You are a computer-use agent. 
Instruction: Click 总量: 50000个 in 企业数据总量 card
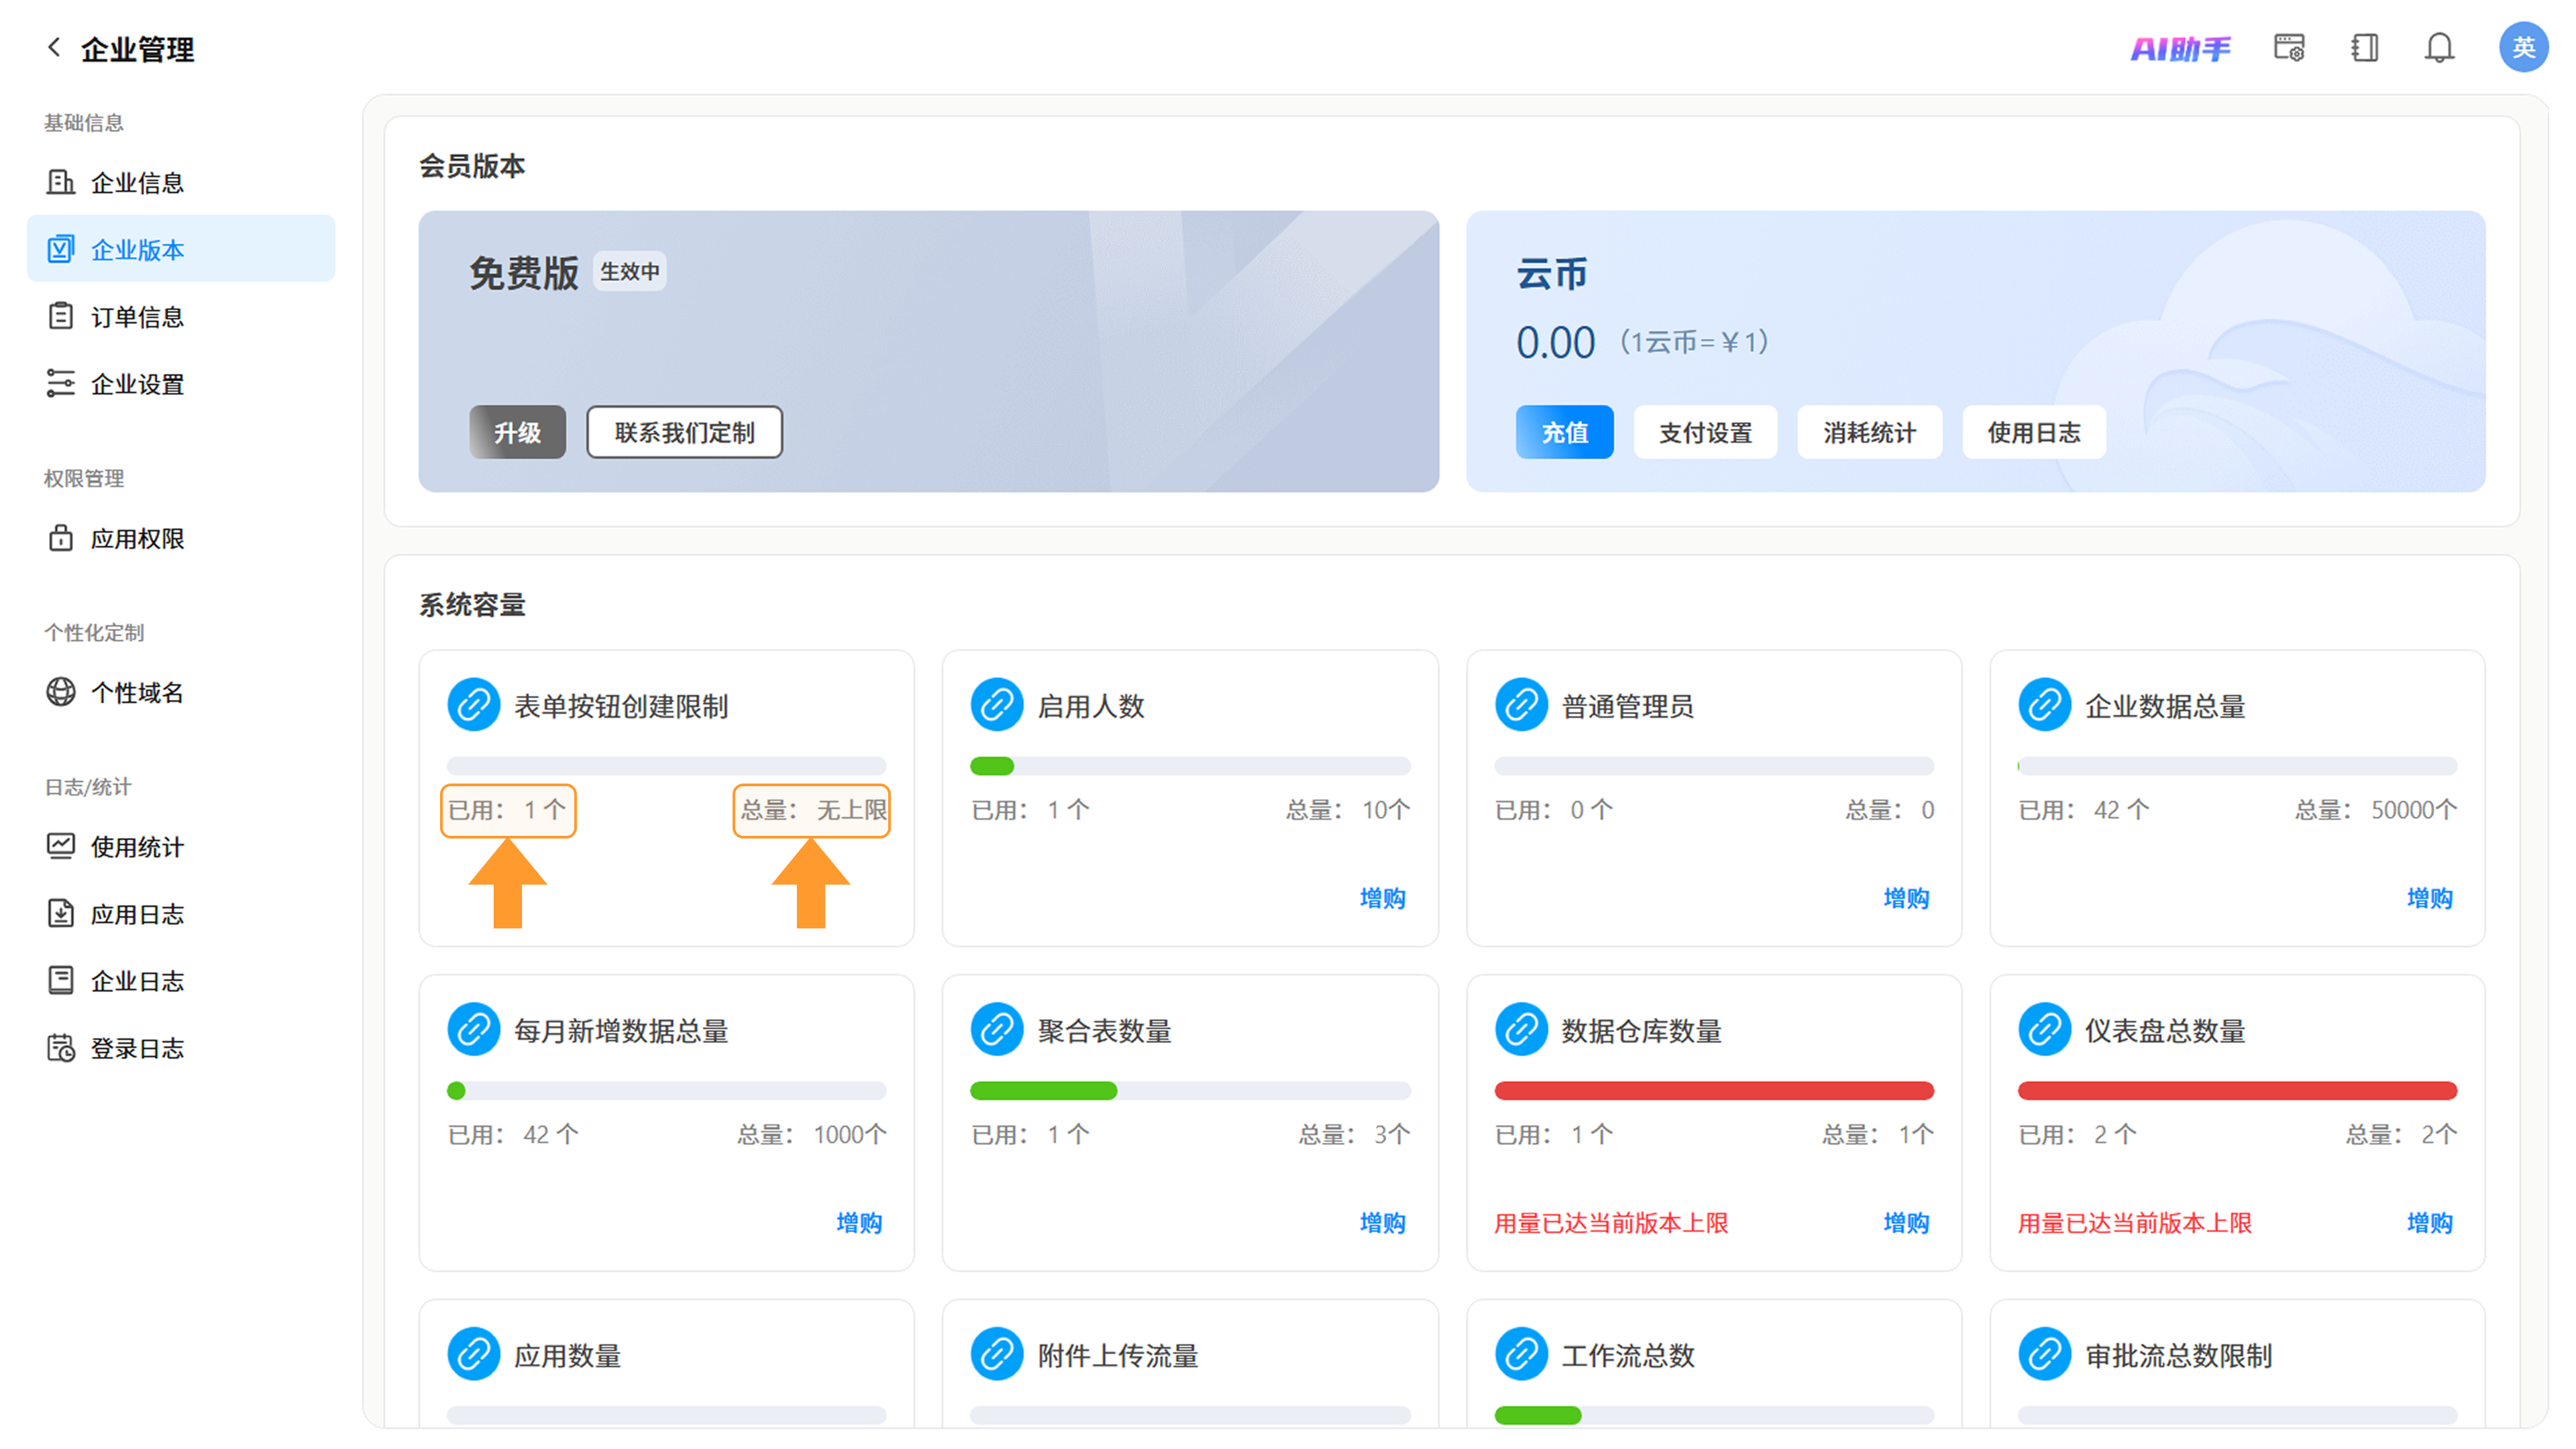point(2375,809)
